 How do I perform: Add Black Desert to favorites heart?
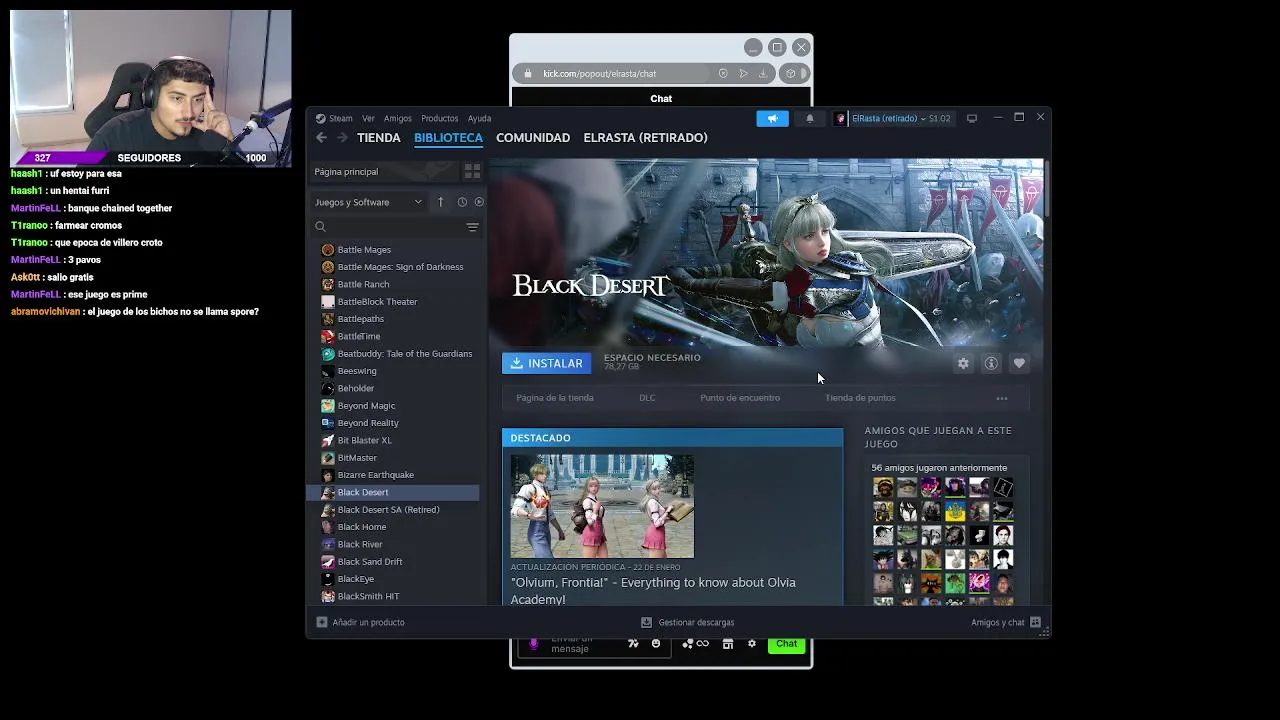[1019, 364]
